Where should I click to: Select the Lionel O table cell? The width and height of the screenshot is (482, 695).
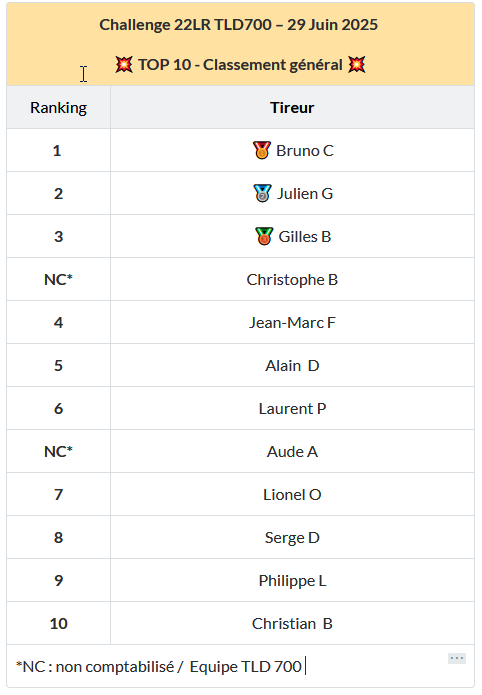tap(292, 494)
